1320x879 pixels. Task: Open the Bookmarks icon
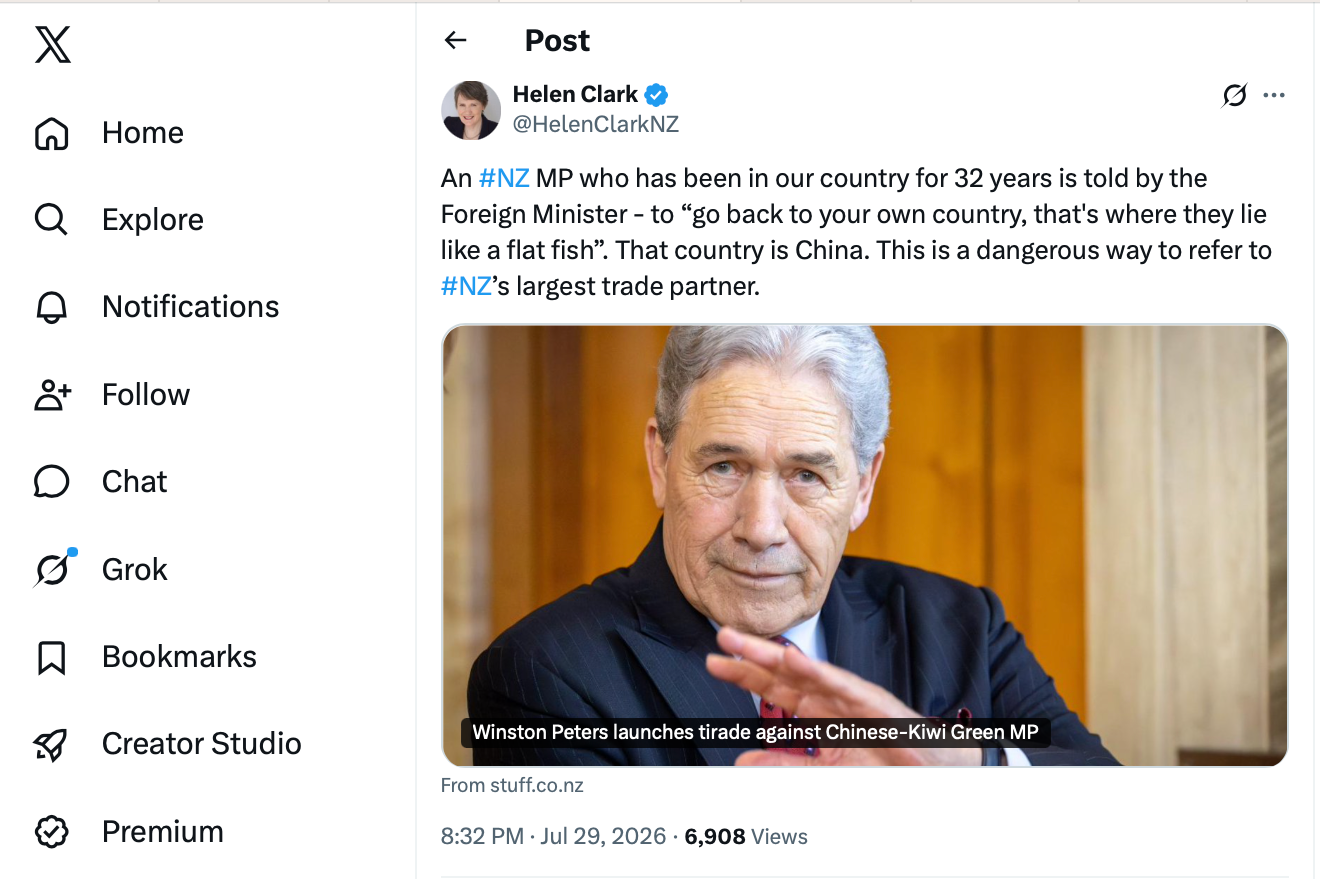coord(52,657)
